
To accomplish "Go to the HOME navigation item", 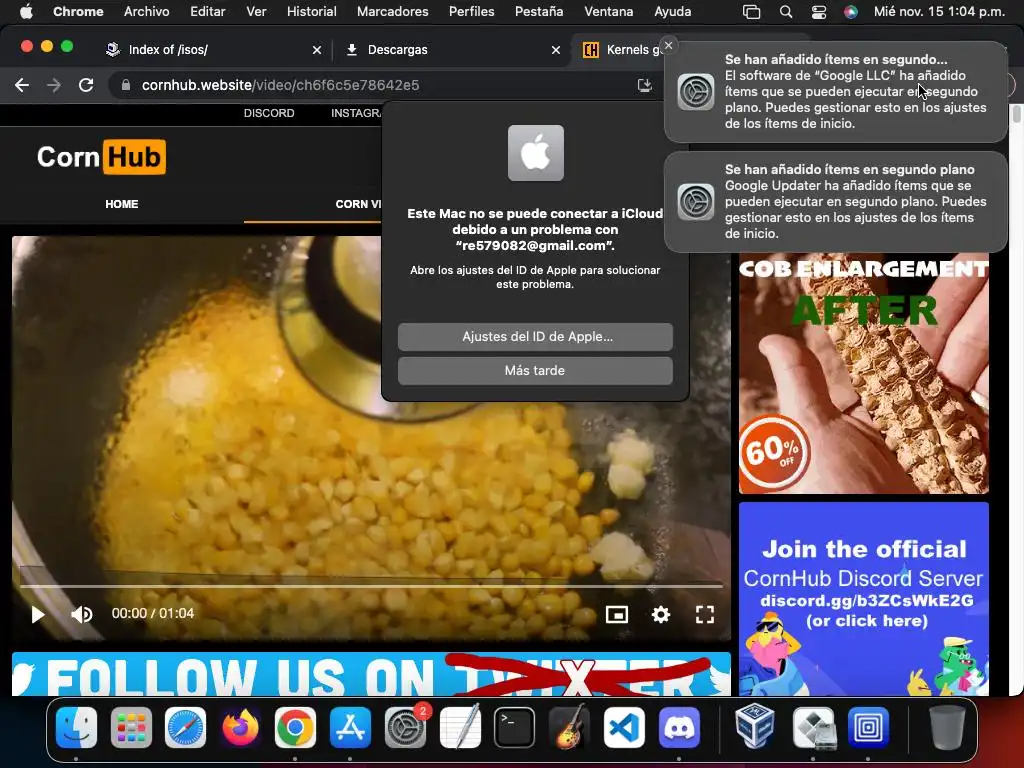I will (x=121, y=204).
